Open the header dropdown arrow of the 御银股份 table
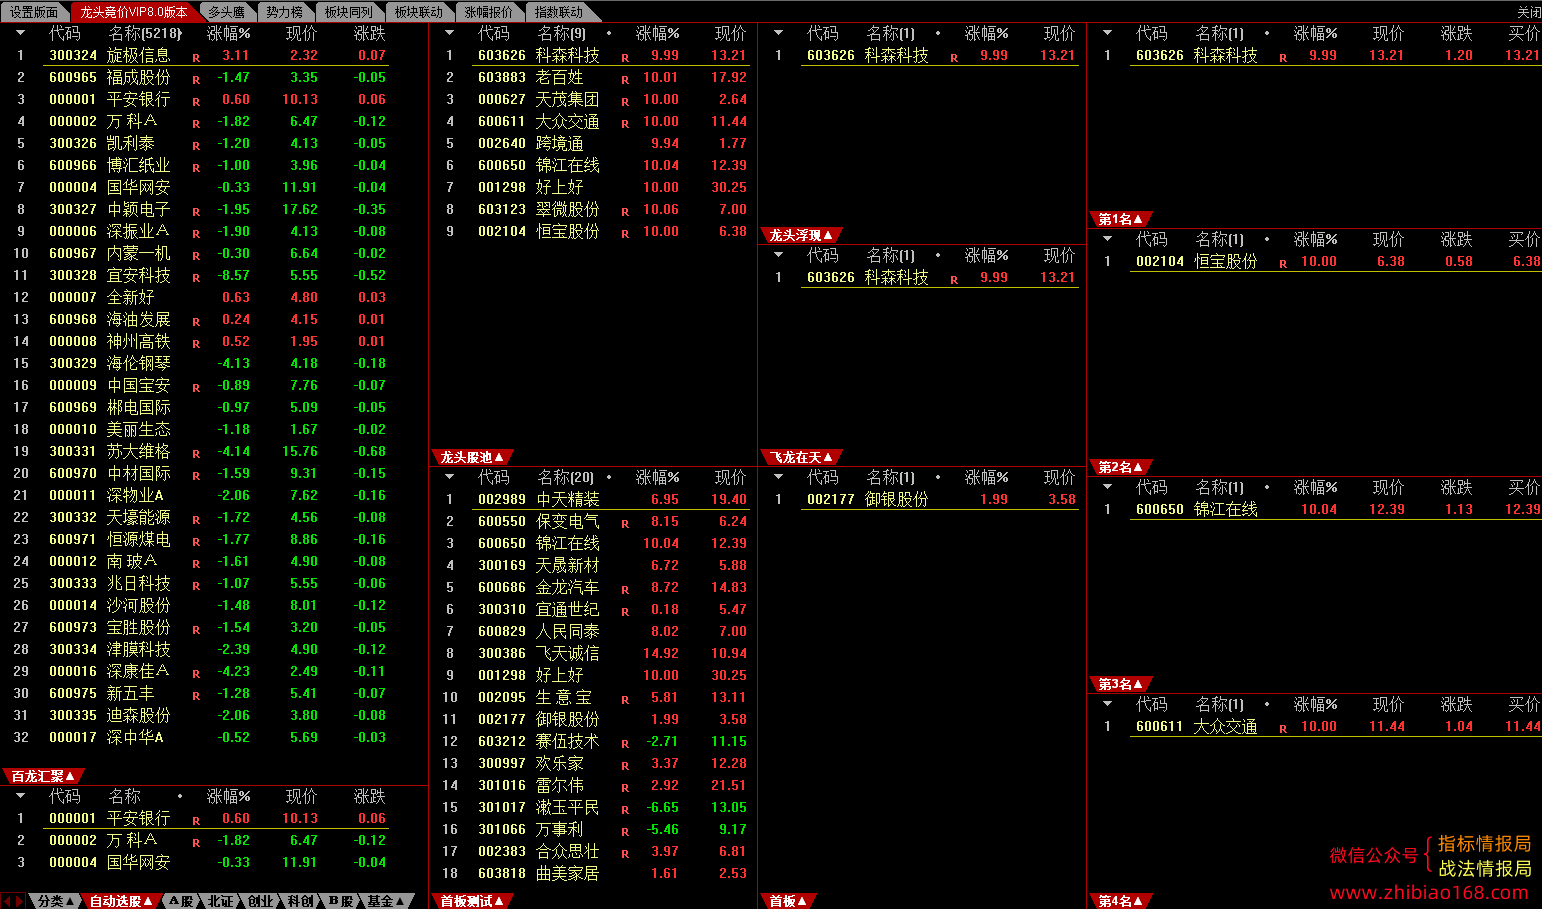Screen dimensions: 1542x909 coord(778,477)
